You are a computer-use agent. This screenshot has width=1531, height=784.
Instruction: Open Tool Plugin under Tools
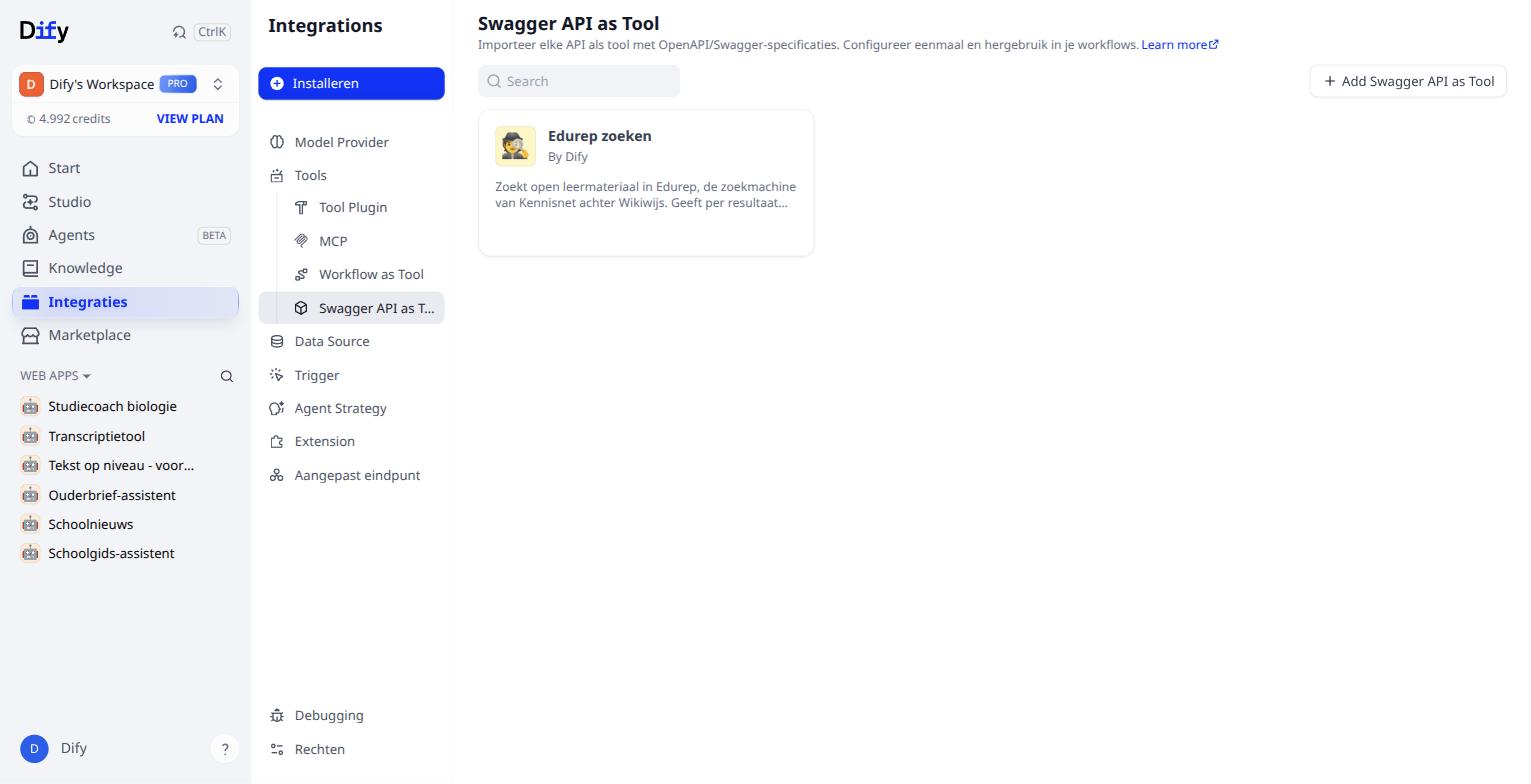pos(351,207)
